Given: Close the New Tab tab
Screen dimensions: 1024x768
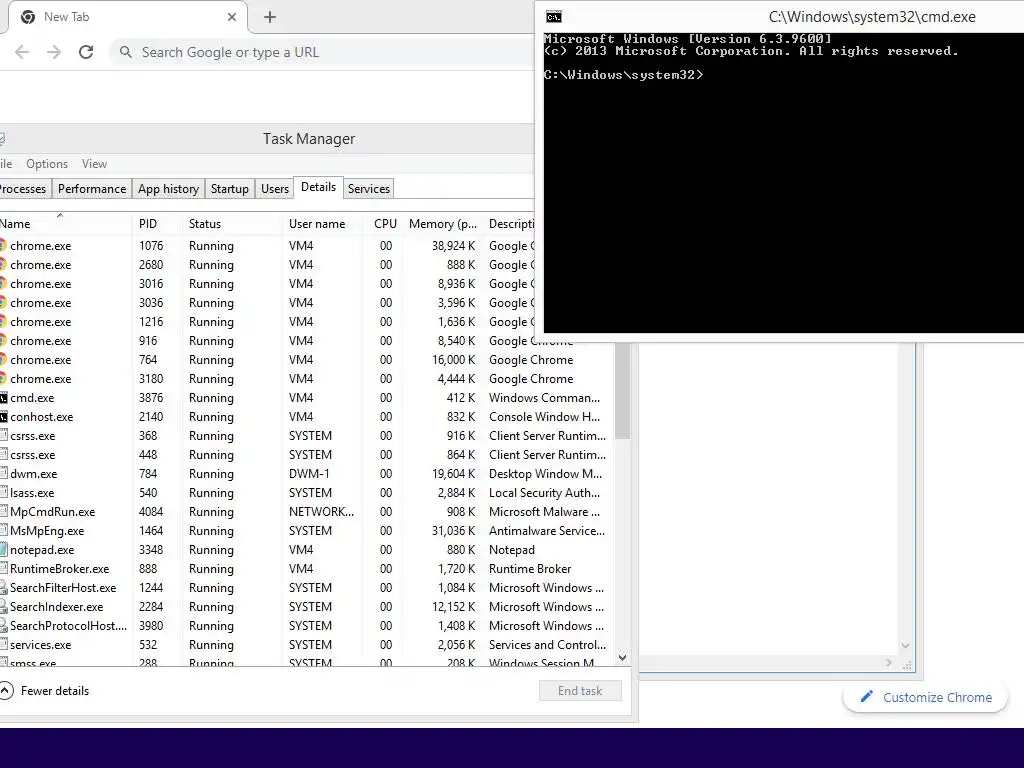Looking at the screenshot, I should (x=232, y=17).
